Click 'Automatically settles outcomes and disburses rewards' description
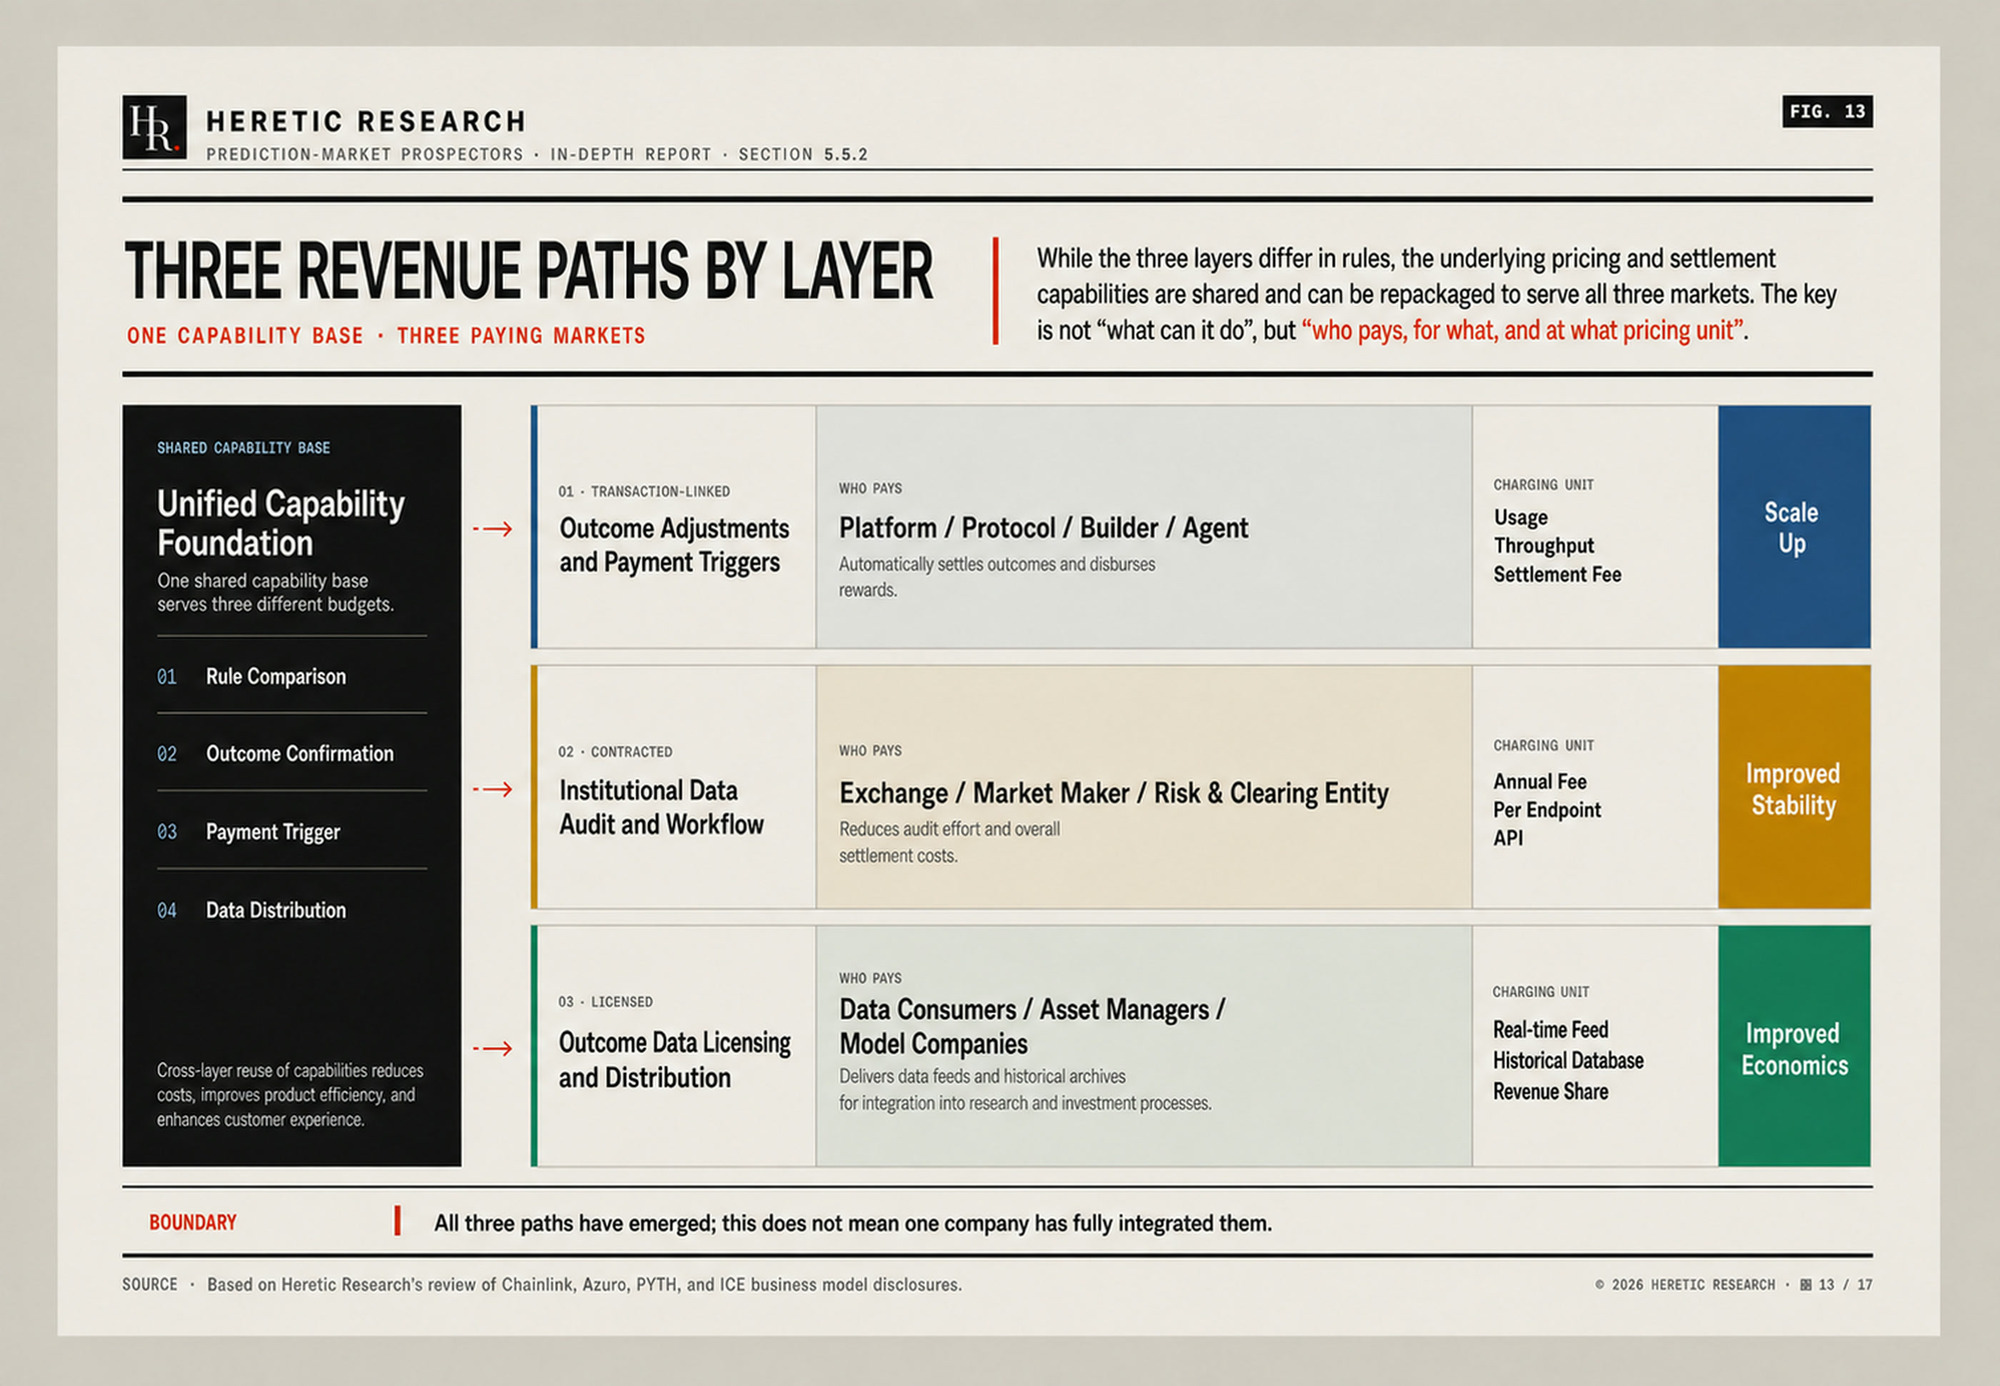Screen dimensions: 2000x1386 pyautogui.click(x=997, y=577)
